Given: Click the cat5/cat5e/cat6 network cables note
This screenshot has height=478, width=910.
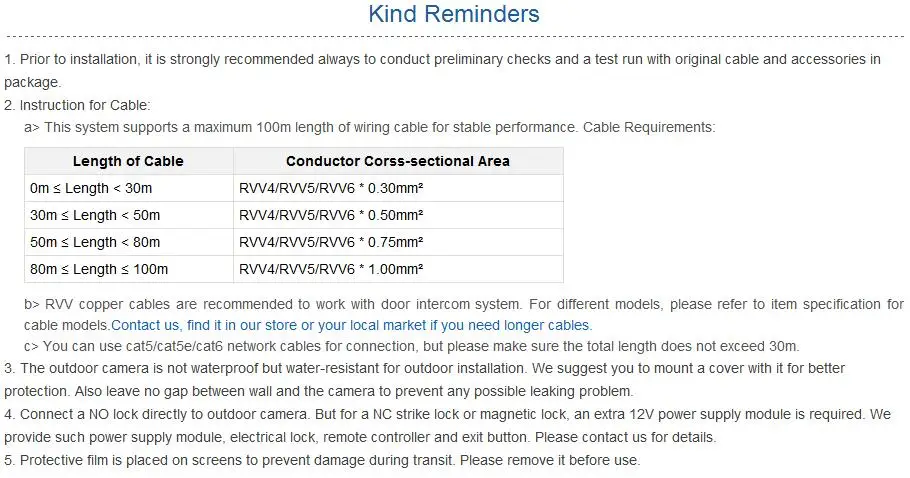Looking at the screenshot, I should [x=411, y=346].
